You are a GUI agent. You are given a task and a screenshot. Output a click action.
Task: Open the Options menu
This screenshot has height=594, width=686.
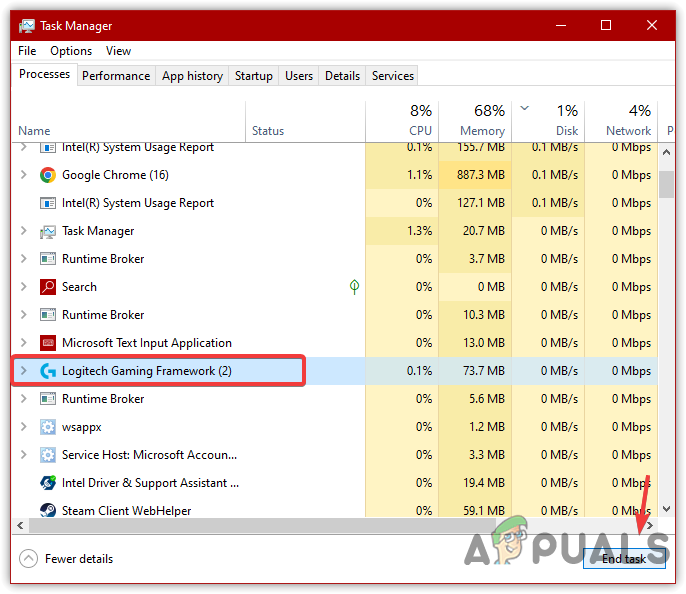[x=71, y=51]
